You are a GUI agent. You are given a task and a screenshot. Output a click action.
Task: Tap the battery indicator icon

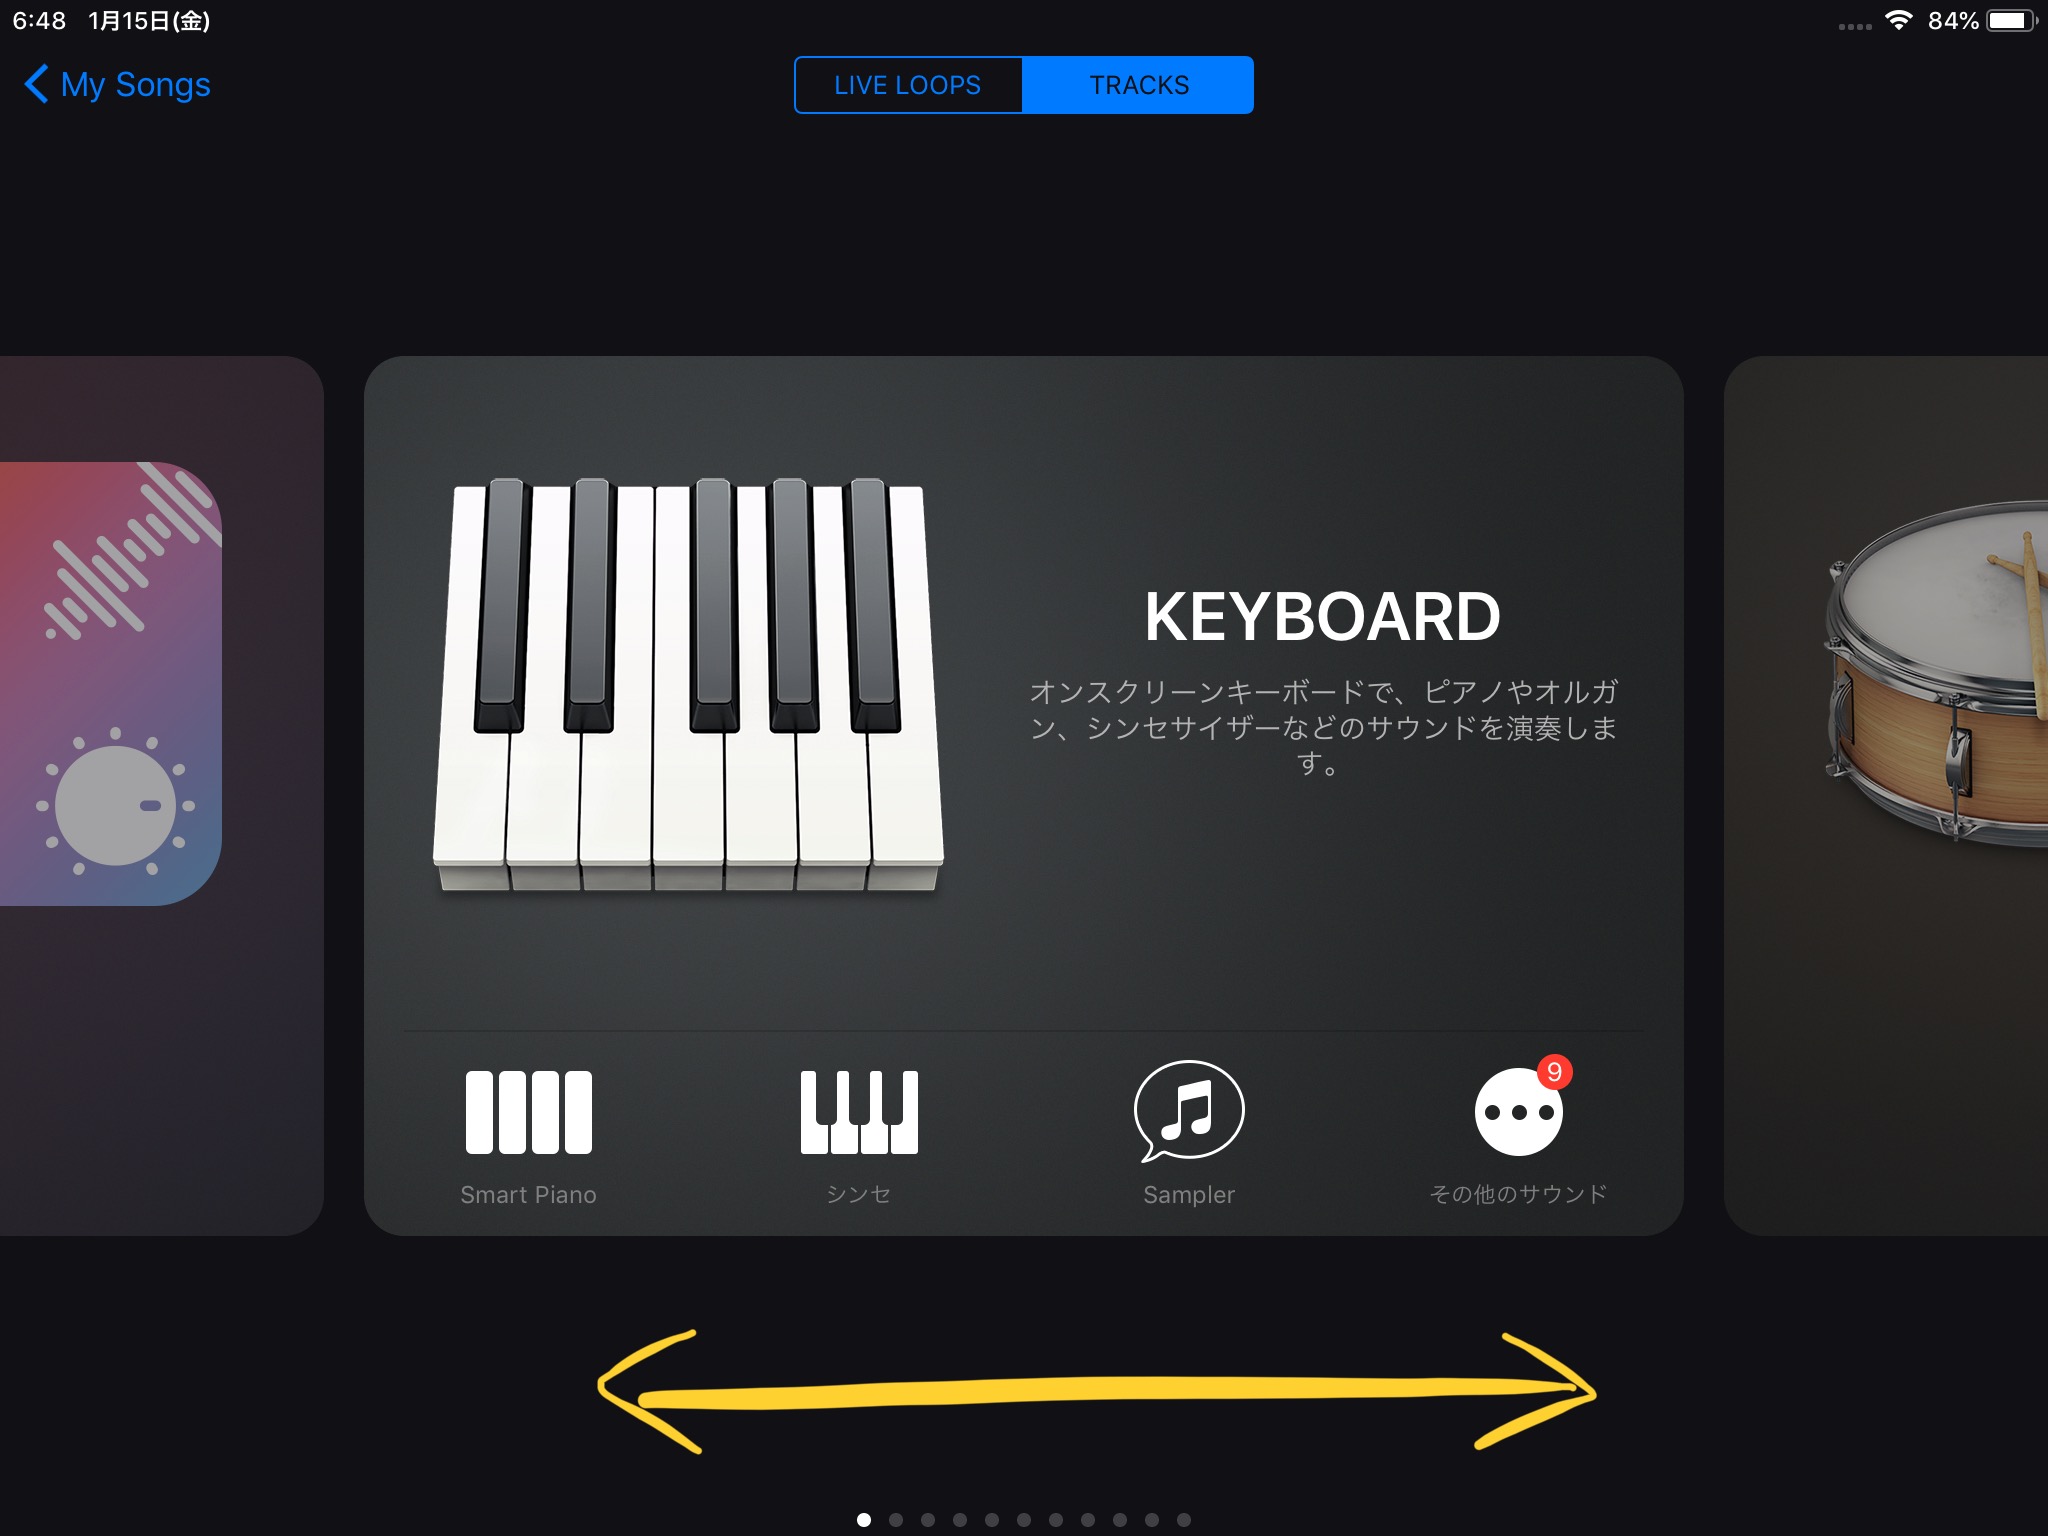coord(2012,20)
